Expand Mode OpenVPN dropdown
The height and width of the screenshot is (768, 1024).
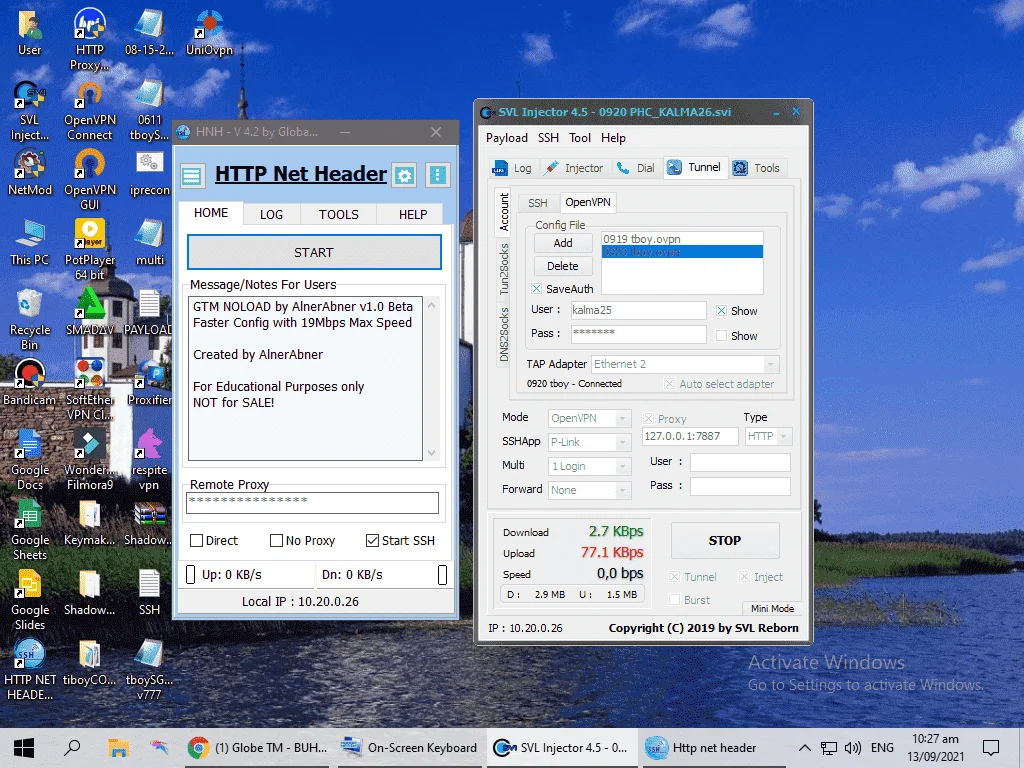[623, 418]
